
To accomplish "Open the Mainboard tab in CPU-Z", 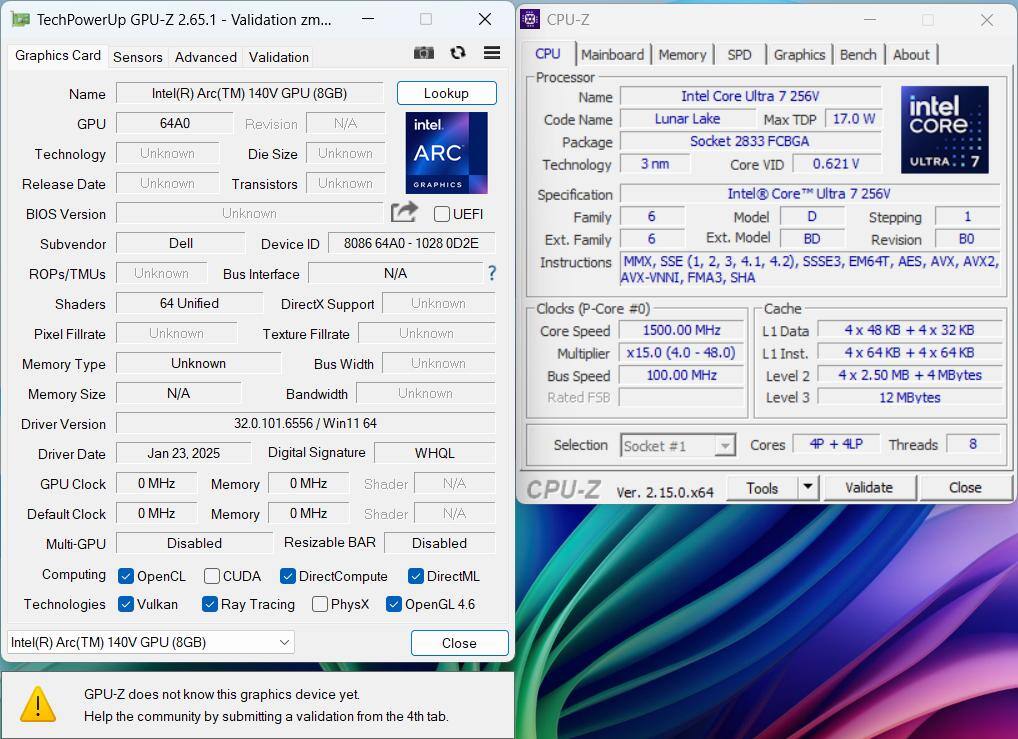I will (612, 55).
